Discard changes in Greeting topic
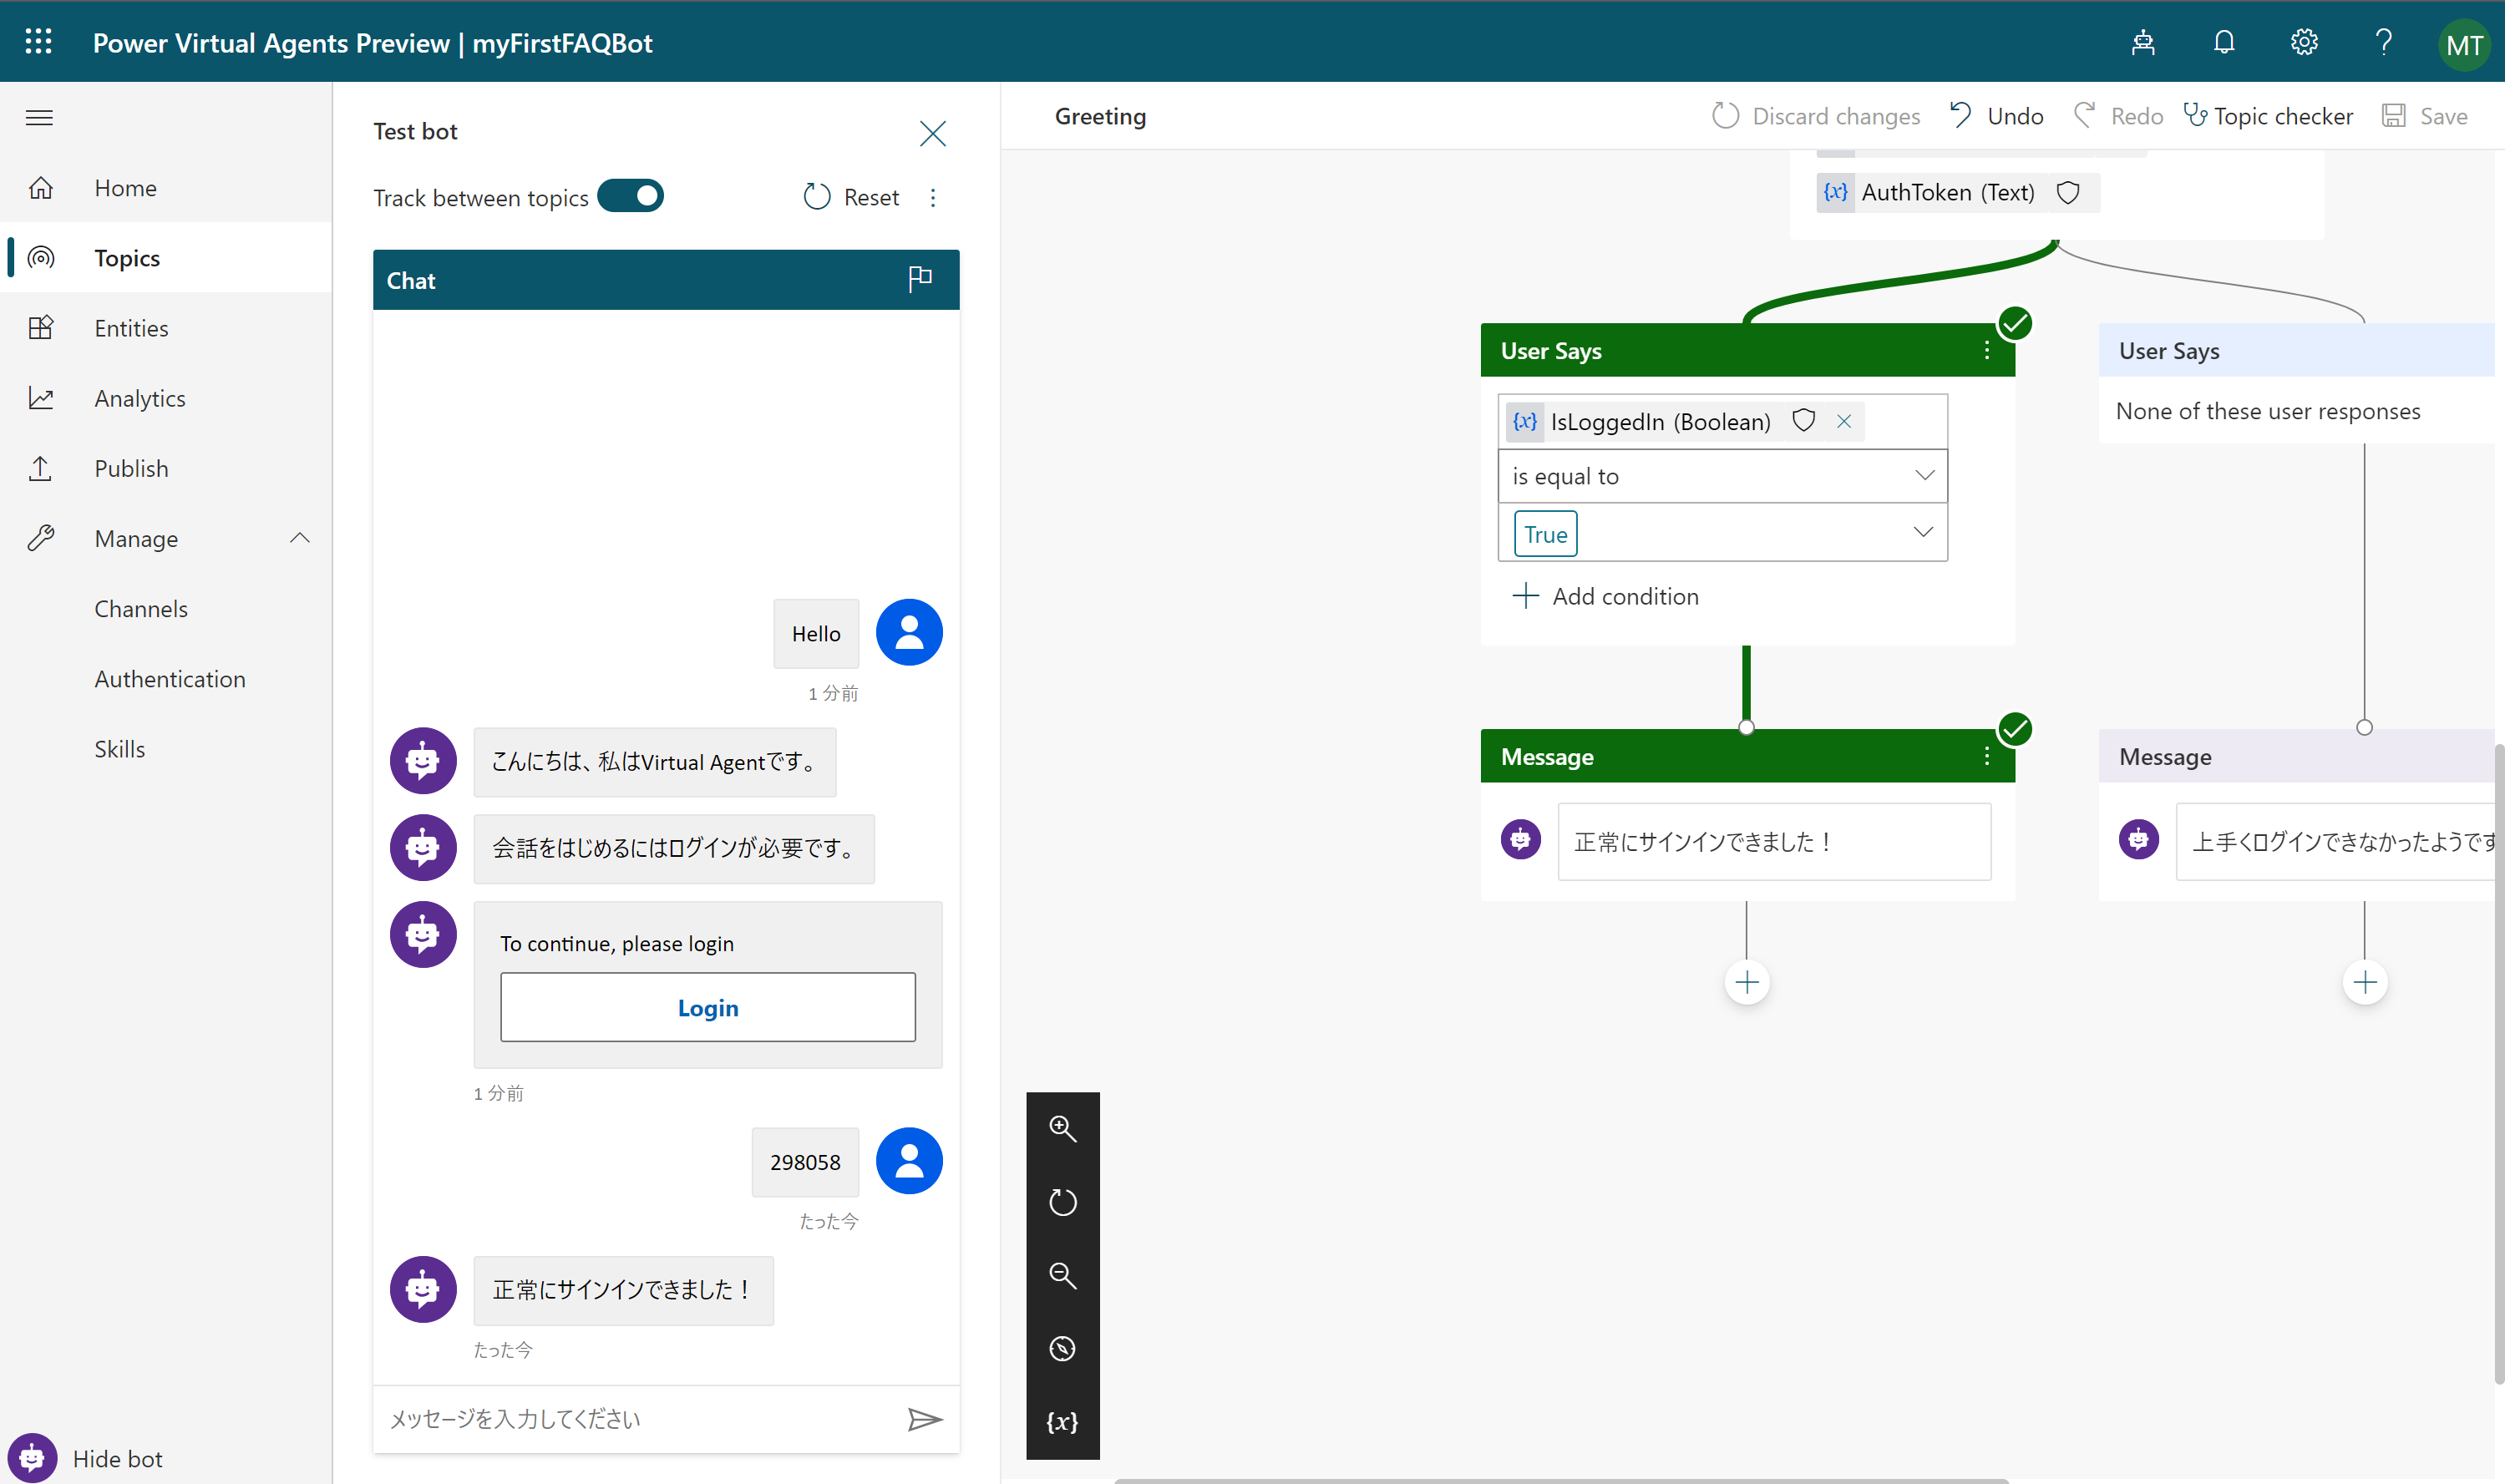This screenshot has width=2505, height=1484. (1816, 116)
